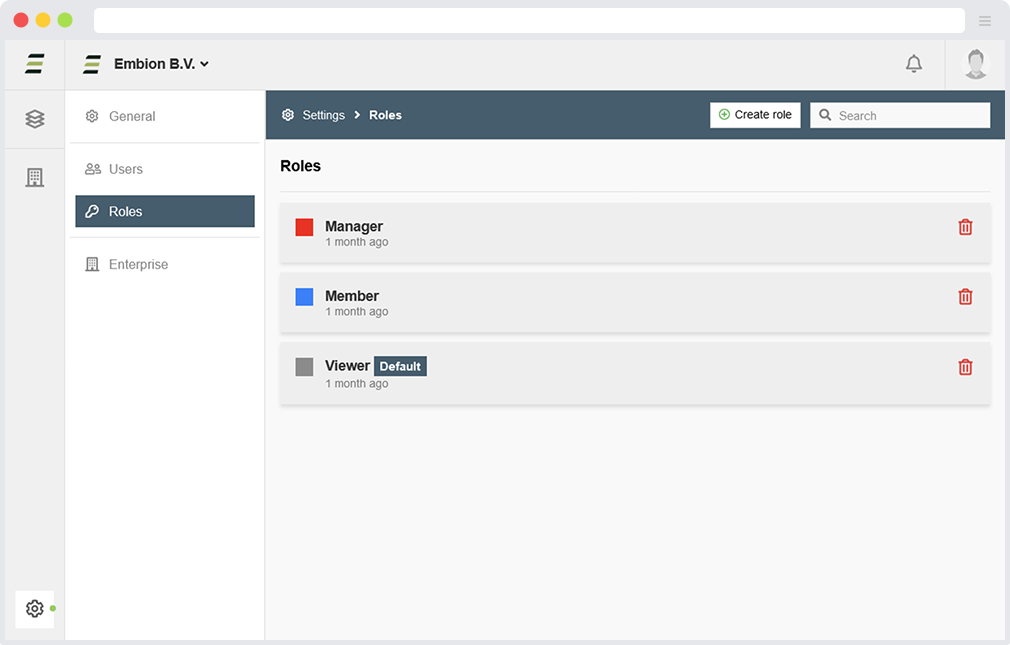Open the layers stack icon in sidebar

coord(35,119)
